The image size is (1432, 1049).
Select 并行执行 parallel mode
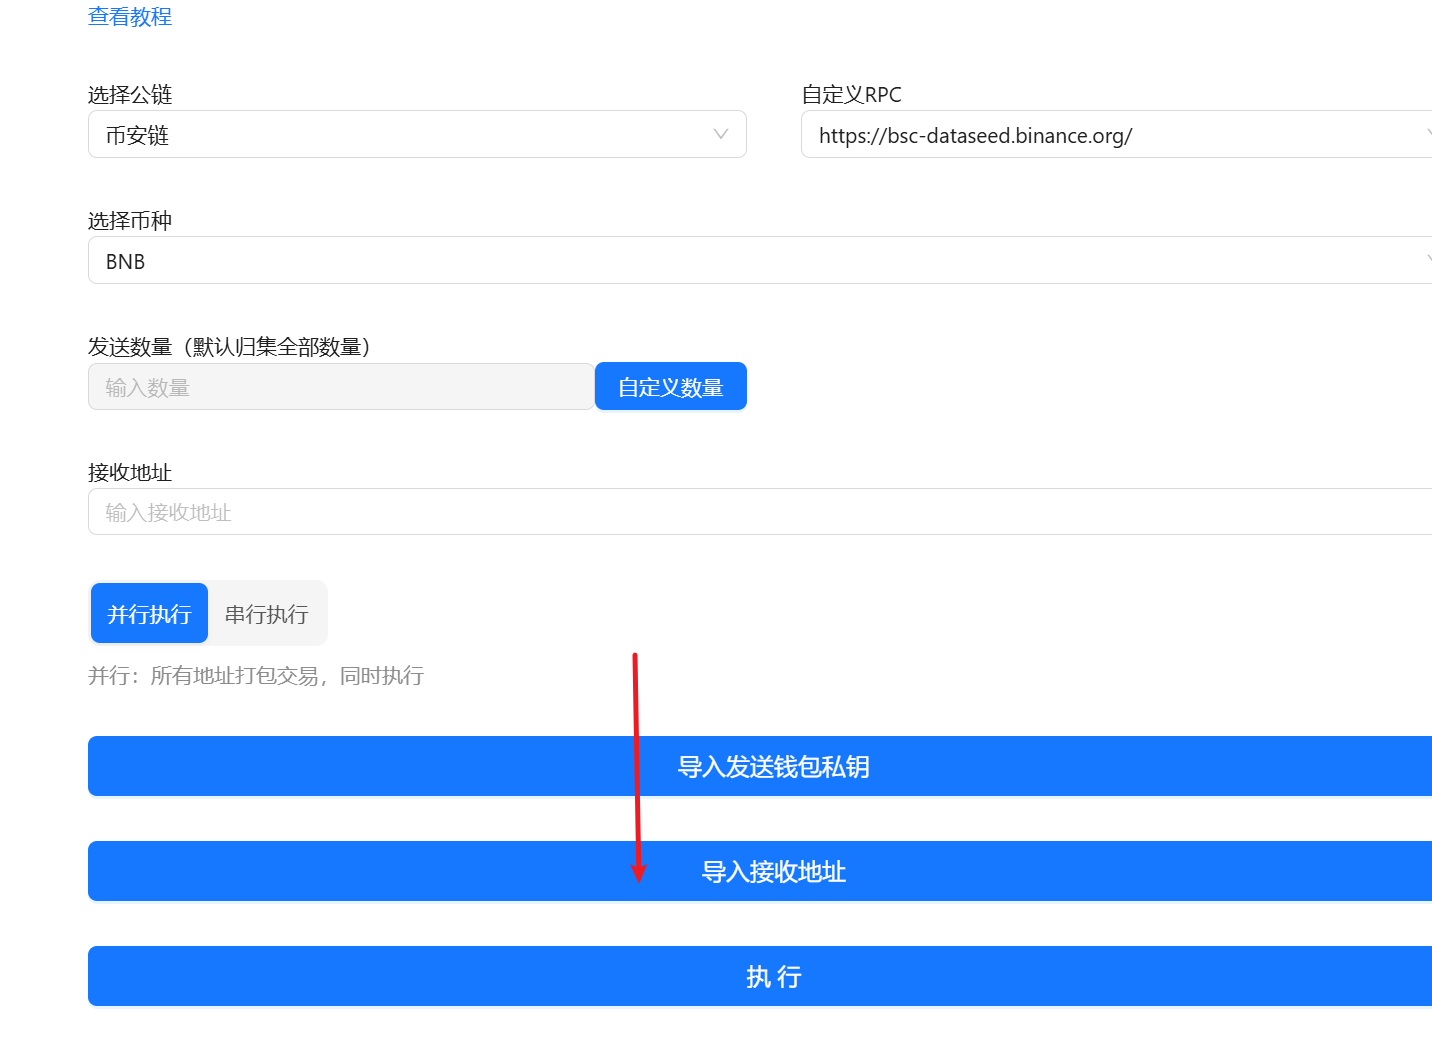pos(149,613)
